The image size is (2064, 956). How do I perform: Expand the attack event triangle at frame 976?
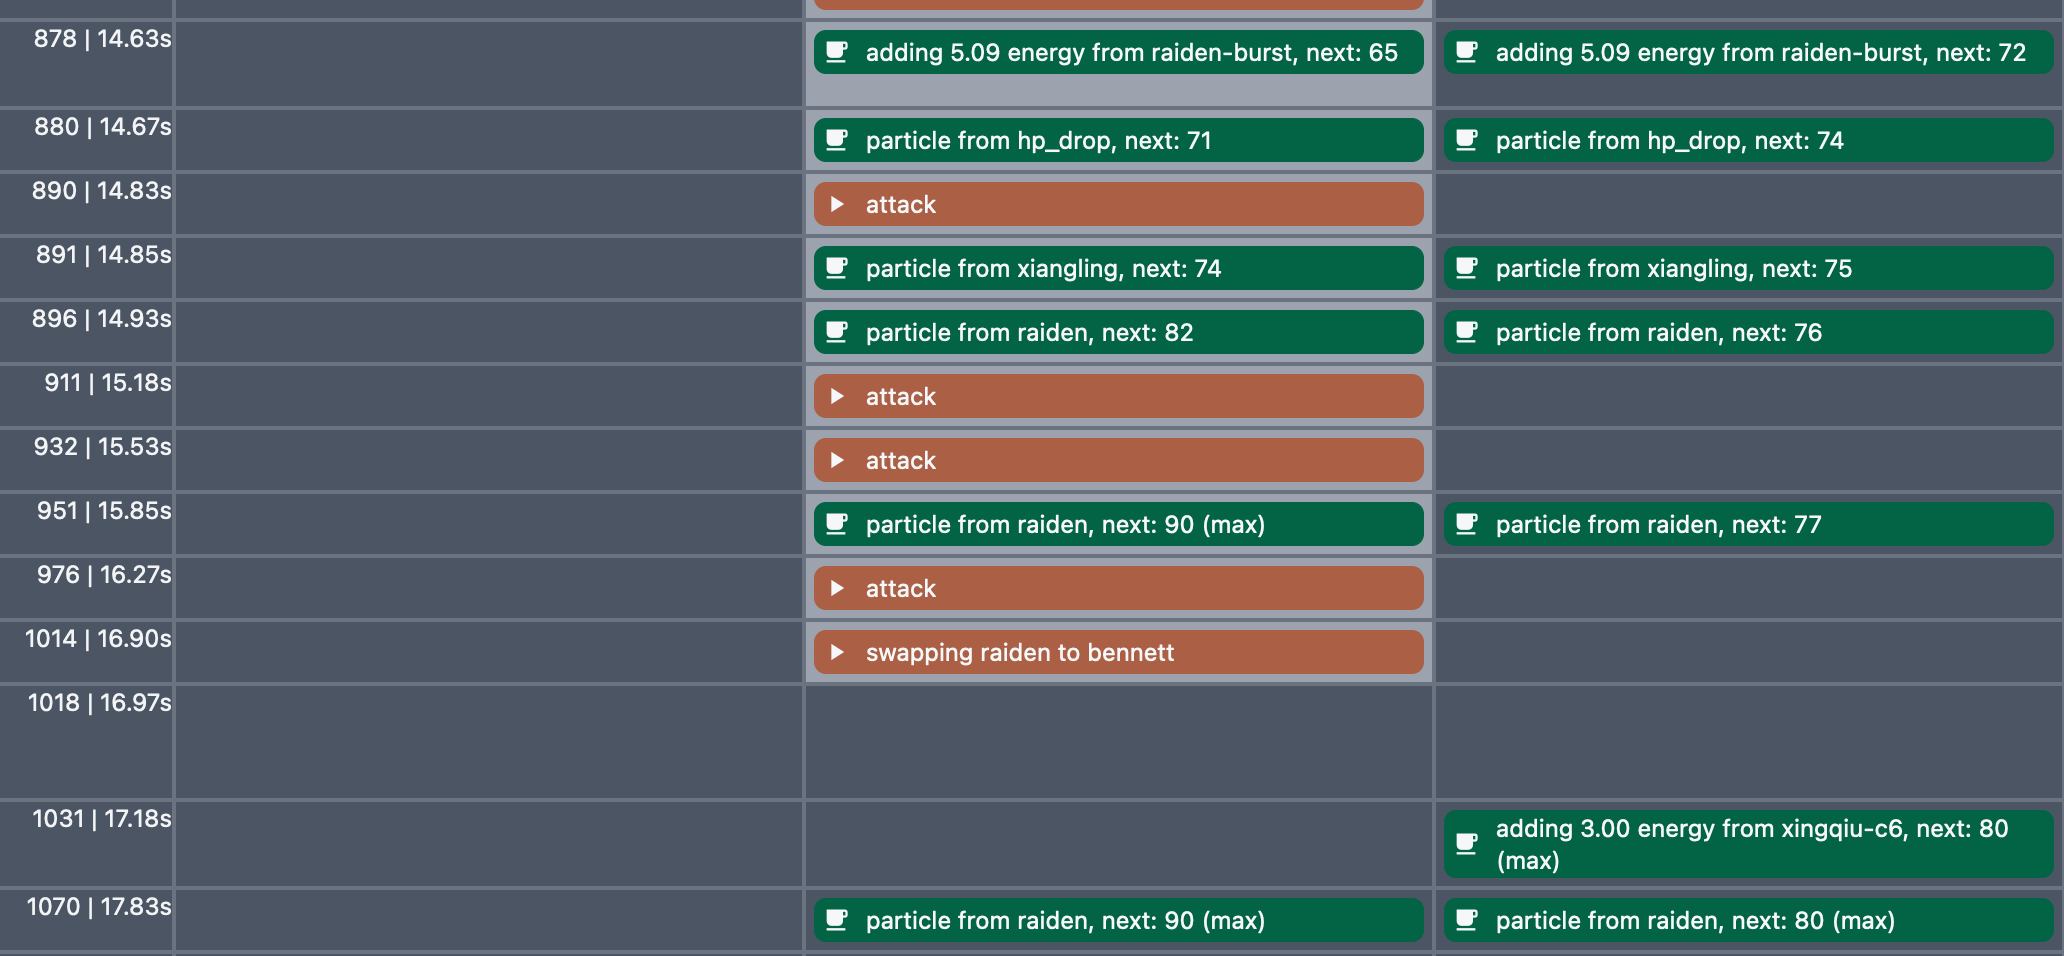[x=837, y=588]
